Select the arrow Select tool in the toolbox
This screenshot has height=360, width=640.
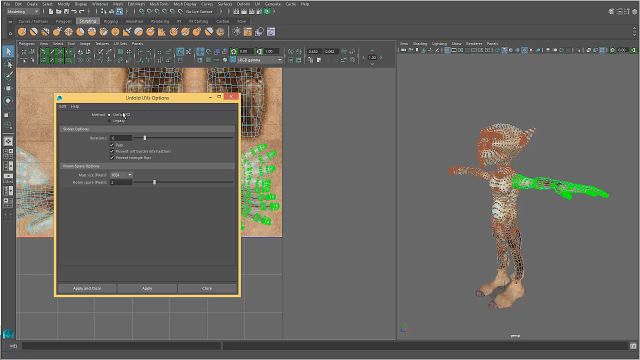click(9, 52)
